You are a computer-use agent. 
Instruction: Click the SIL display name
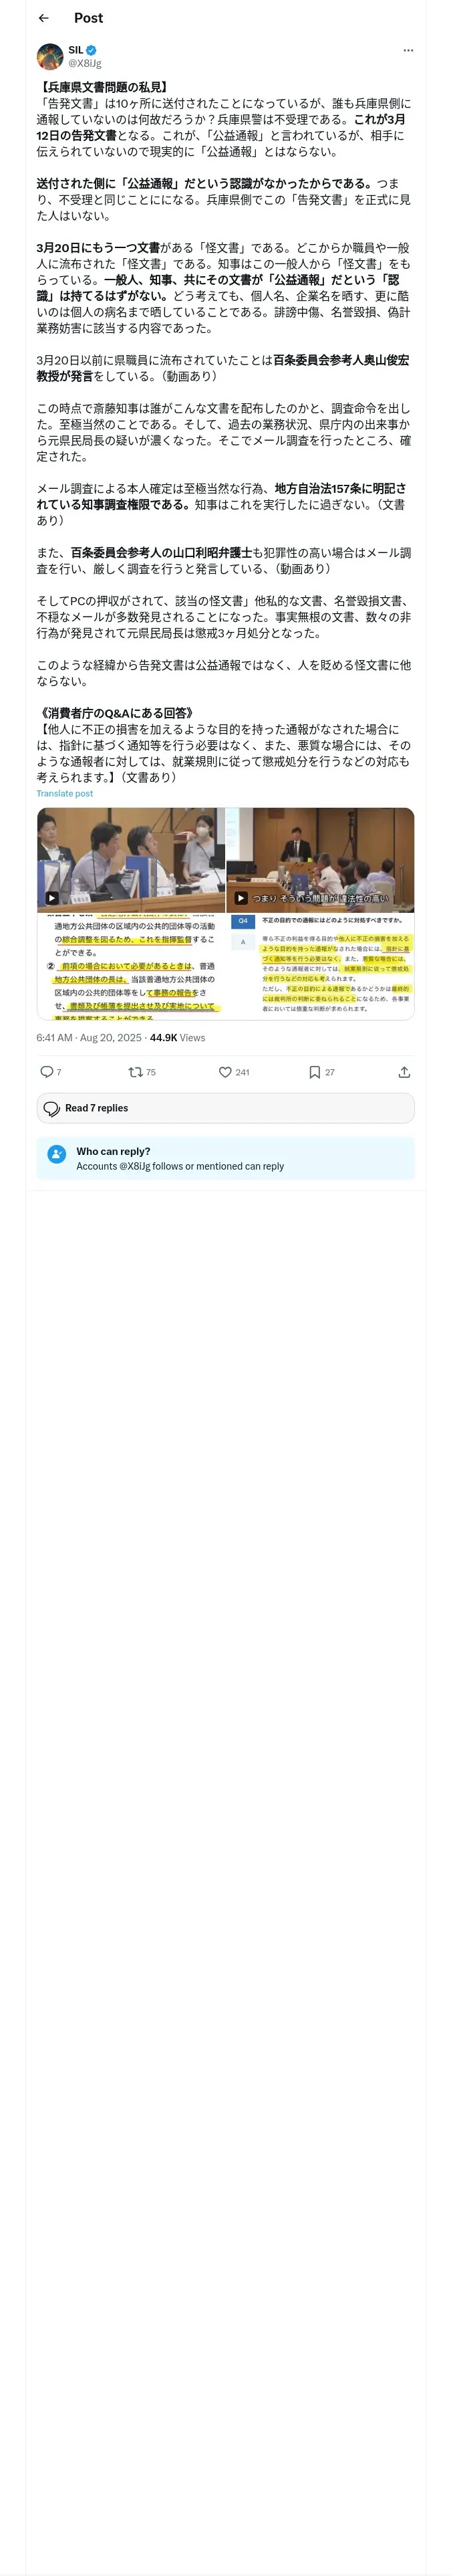click(x=76, y=50)
